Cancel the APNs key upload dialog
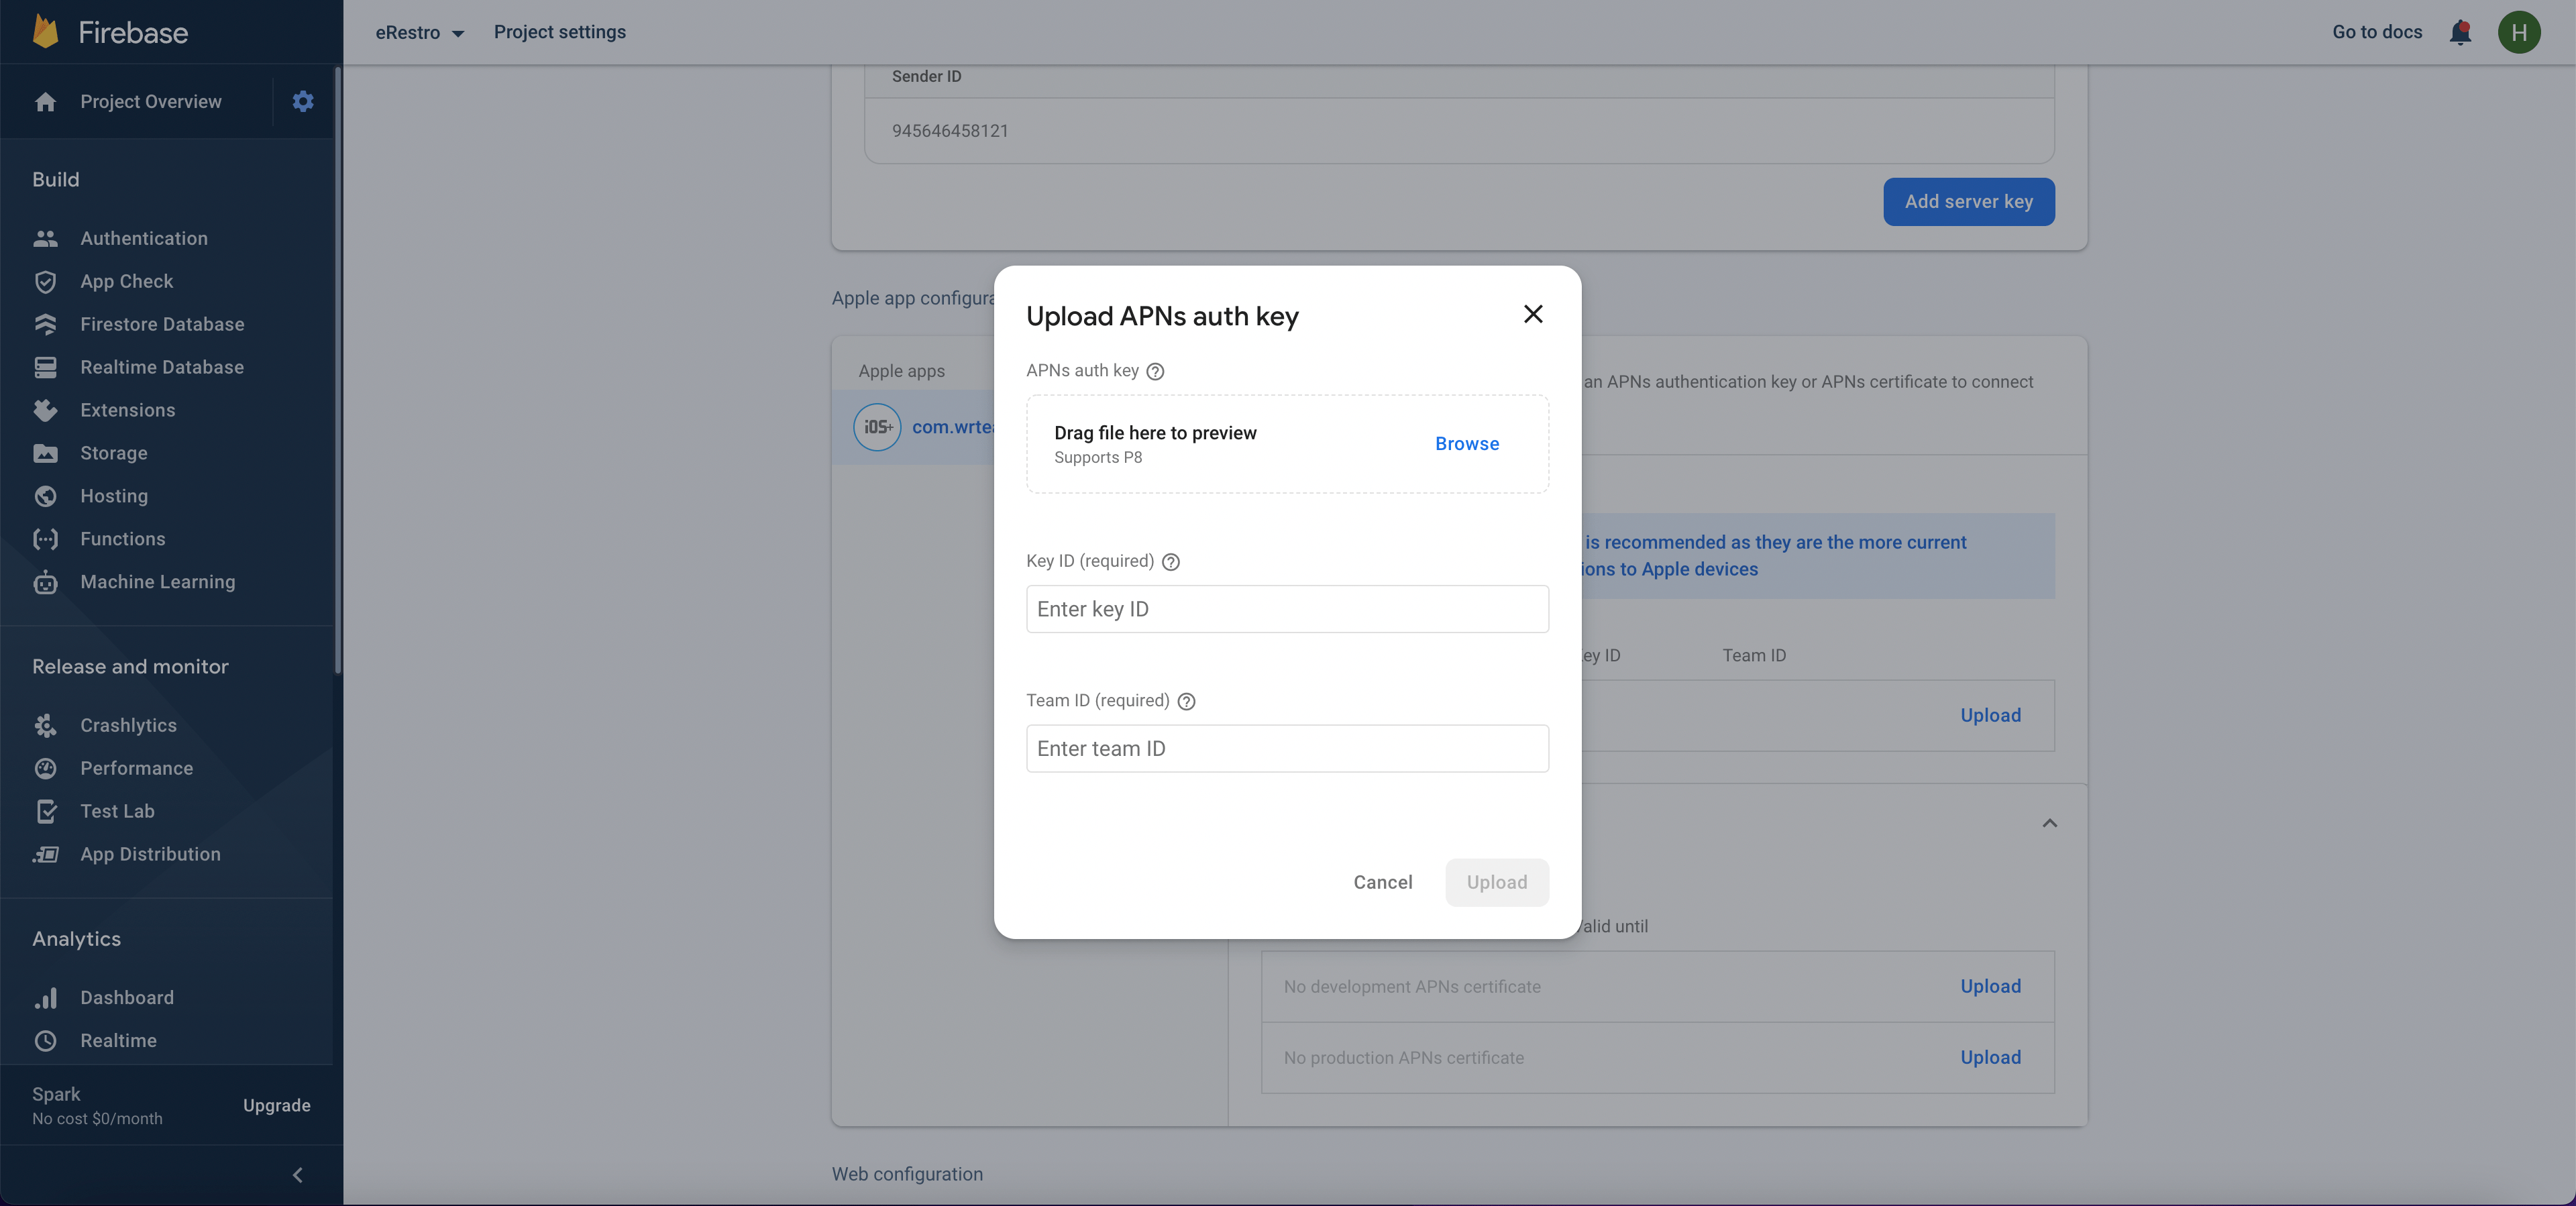Viewport: 2576px width, 1206px height. click(x=1382, y=882)
